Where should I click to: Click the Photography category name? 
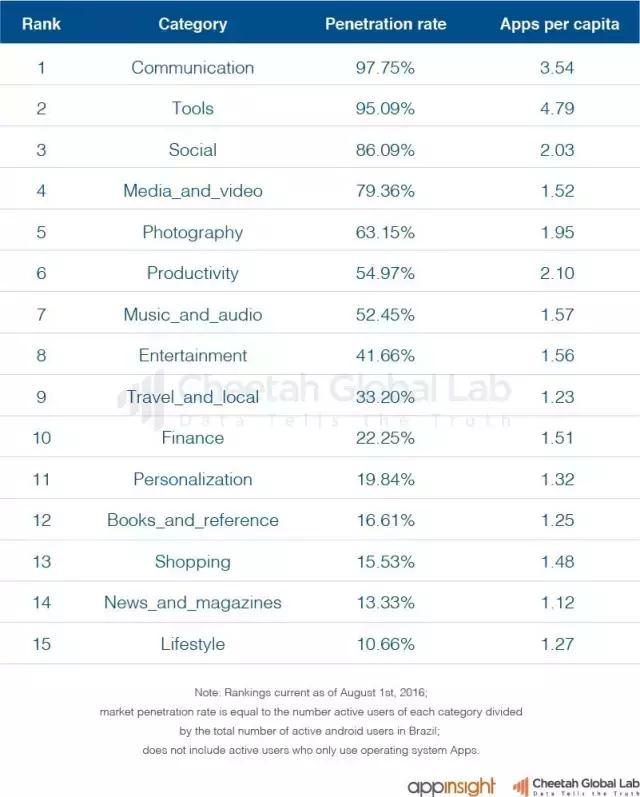(x=193, y=232)
